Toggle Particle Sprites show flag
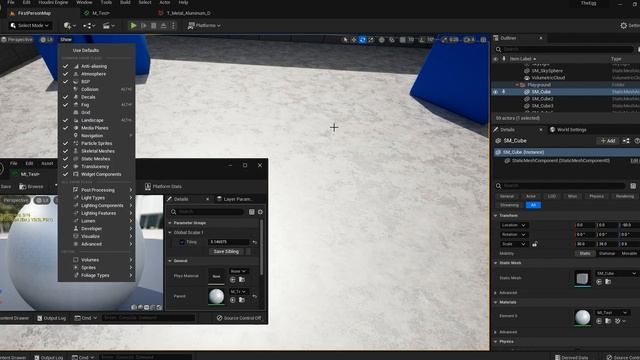This screenshot has height=360, width=640. coord(96,143)
